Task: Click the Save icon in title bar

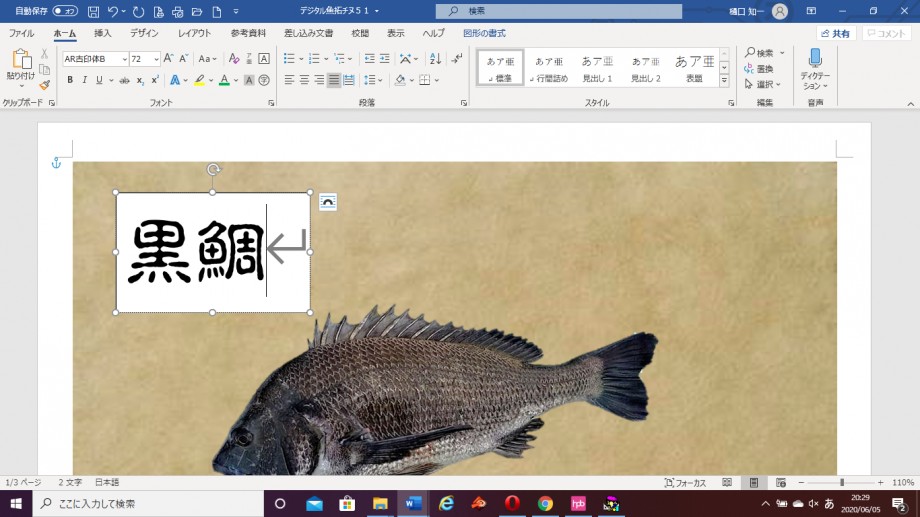Action: 93,11
